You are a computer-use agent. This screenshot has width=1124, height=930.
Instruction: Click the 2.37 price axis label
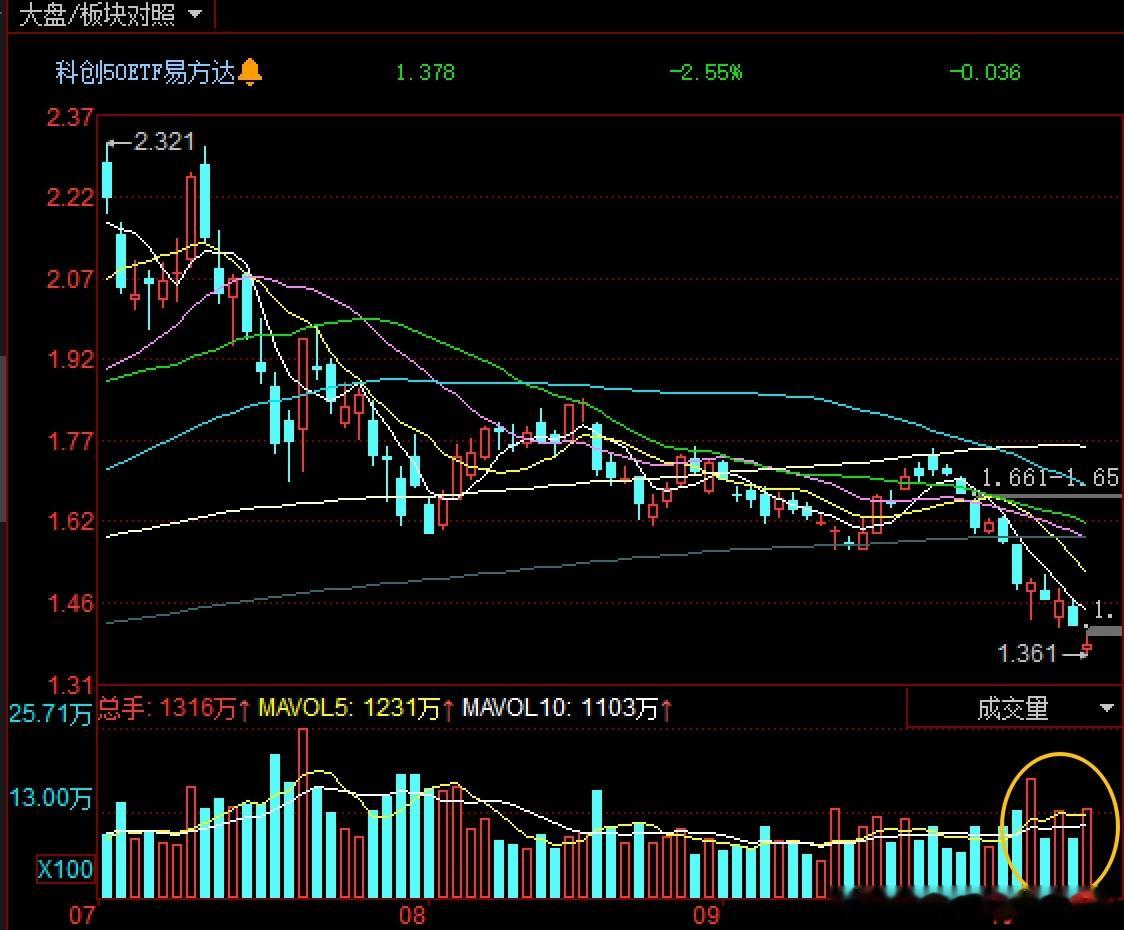tap(70, 117)
